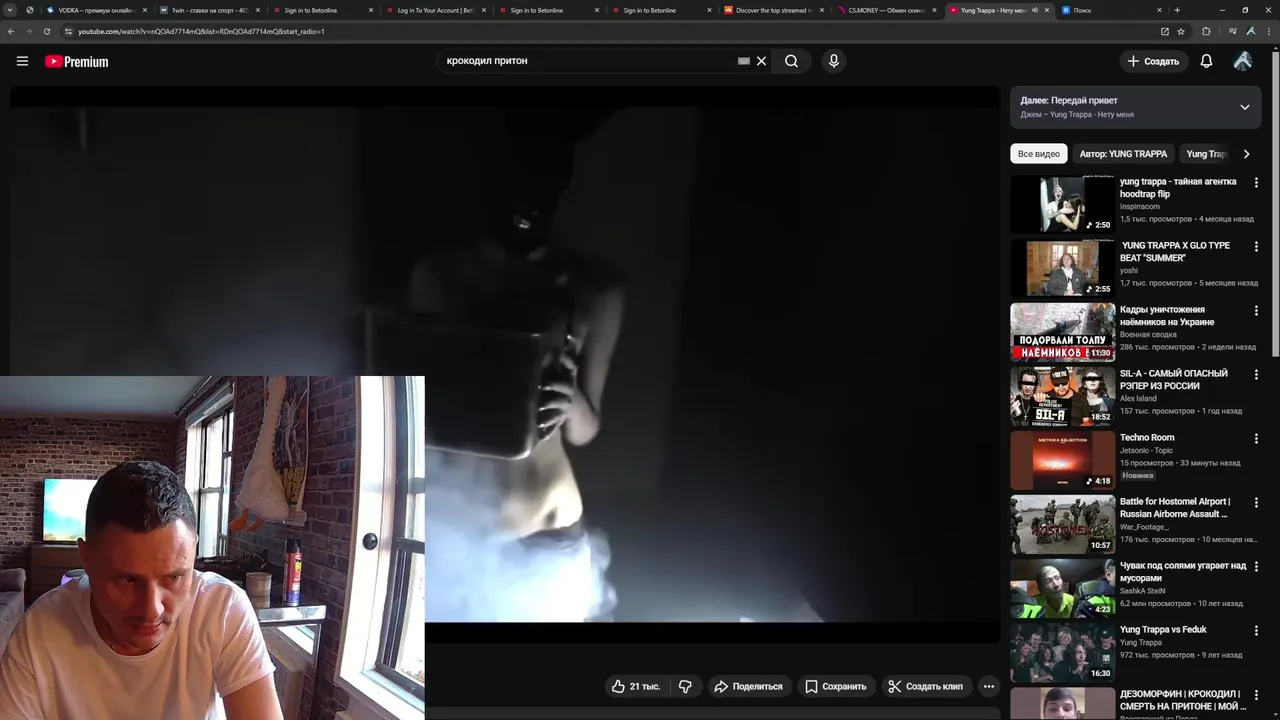The image size is (1280, 720).
Task: Open options for Techno Room video
Action: 1256,439
